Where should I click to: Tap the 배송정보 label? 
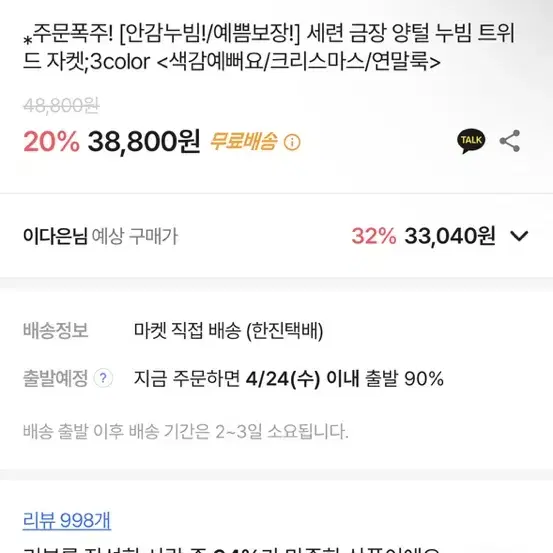55,330
